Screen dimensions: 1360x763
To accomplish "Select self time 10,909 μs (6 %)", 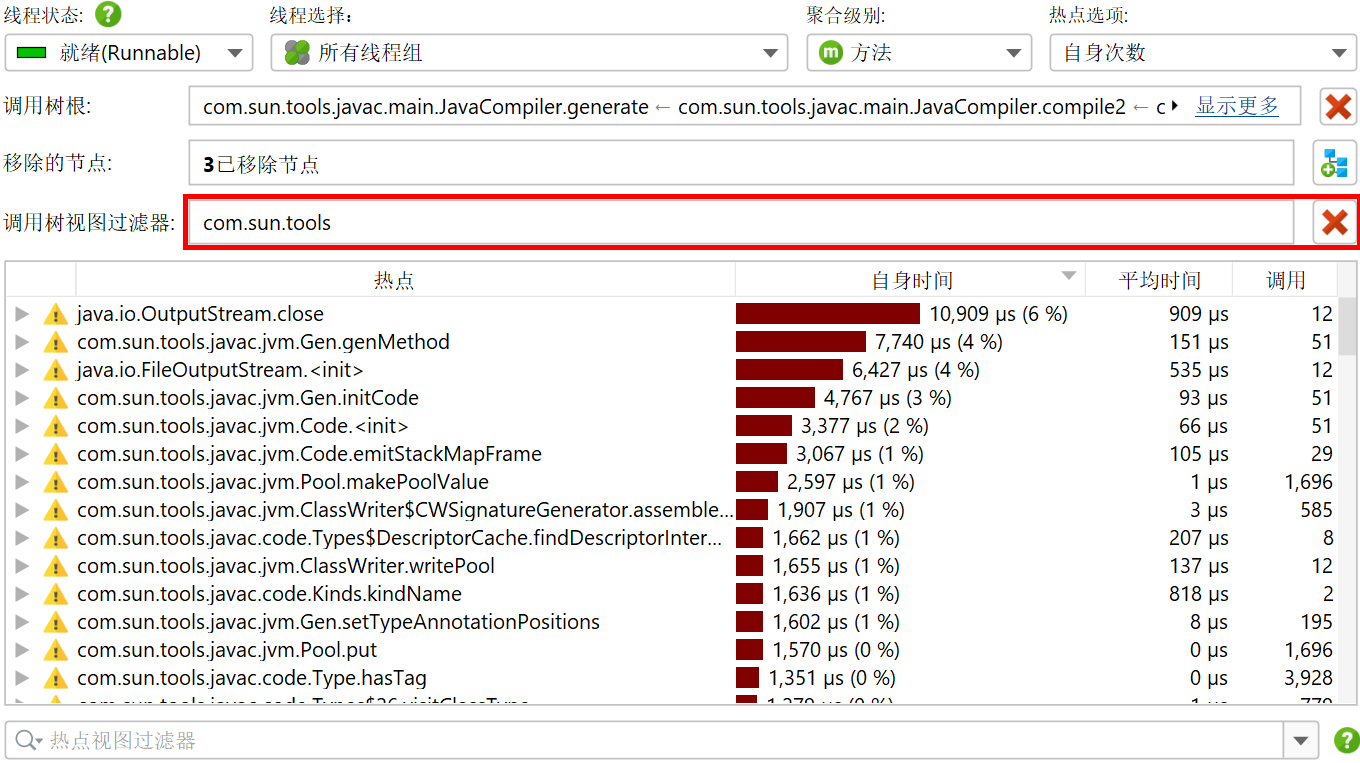I will coord(998,314).
